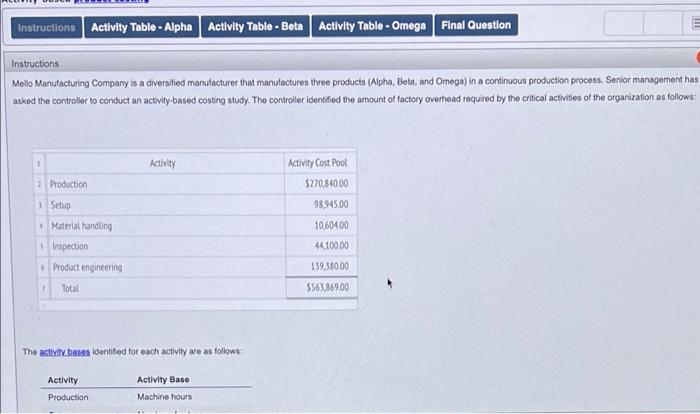Switch to Activity Table - Omega tab
This screenshot has height=414, width=700.
pos(372,26)
